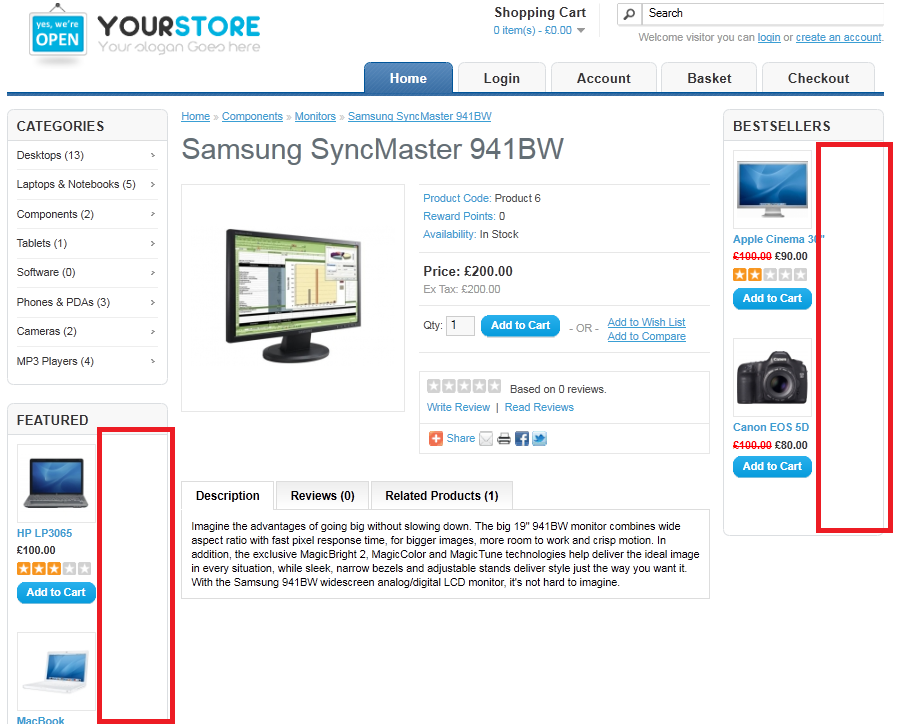Add Canon EOS 5D to cart
Image resolution: width=918 pixels, height=724 pixels.
(772, 466)
